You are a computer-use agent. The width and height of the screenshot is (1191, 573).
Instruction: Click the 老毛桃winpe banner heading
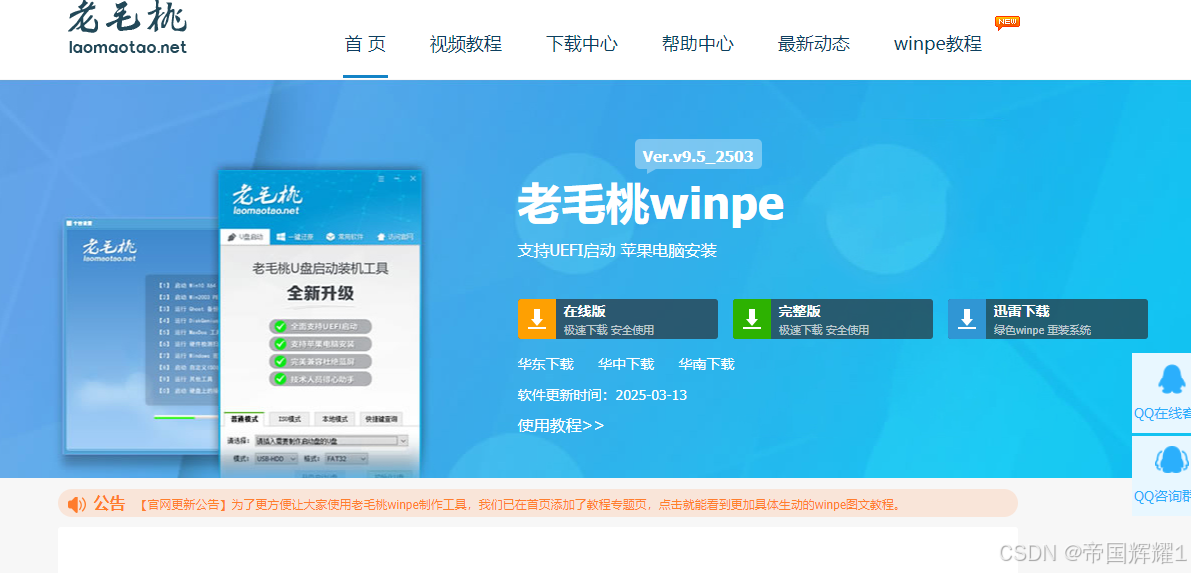click(x=651, y=204)
